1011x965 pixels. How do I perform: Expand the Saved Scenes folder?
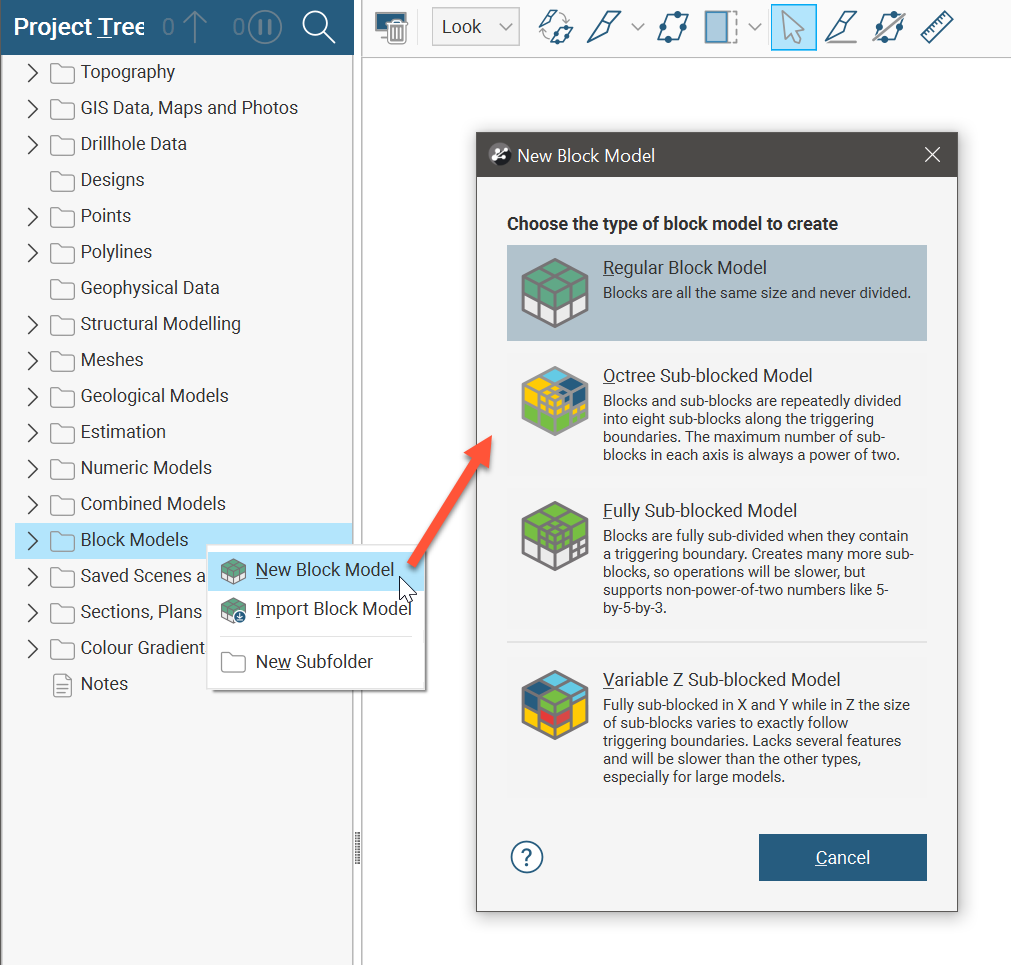(x=33, y=577)
